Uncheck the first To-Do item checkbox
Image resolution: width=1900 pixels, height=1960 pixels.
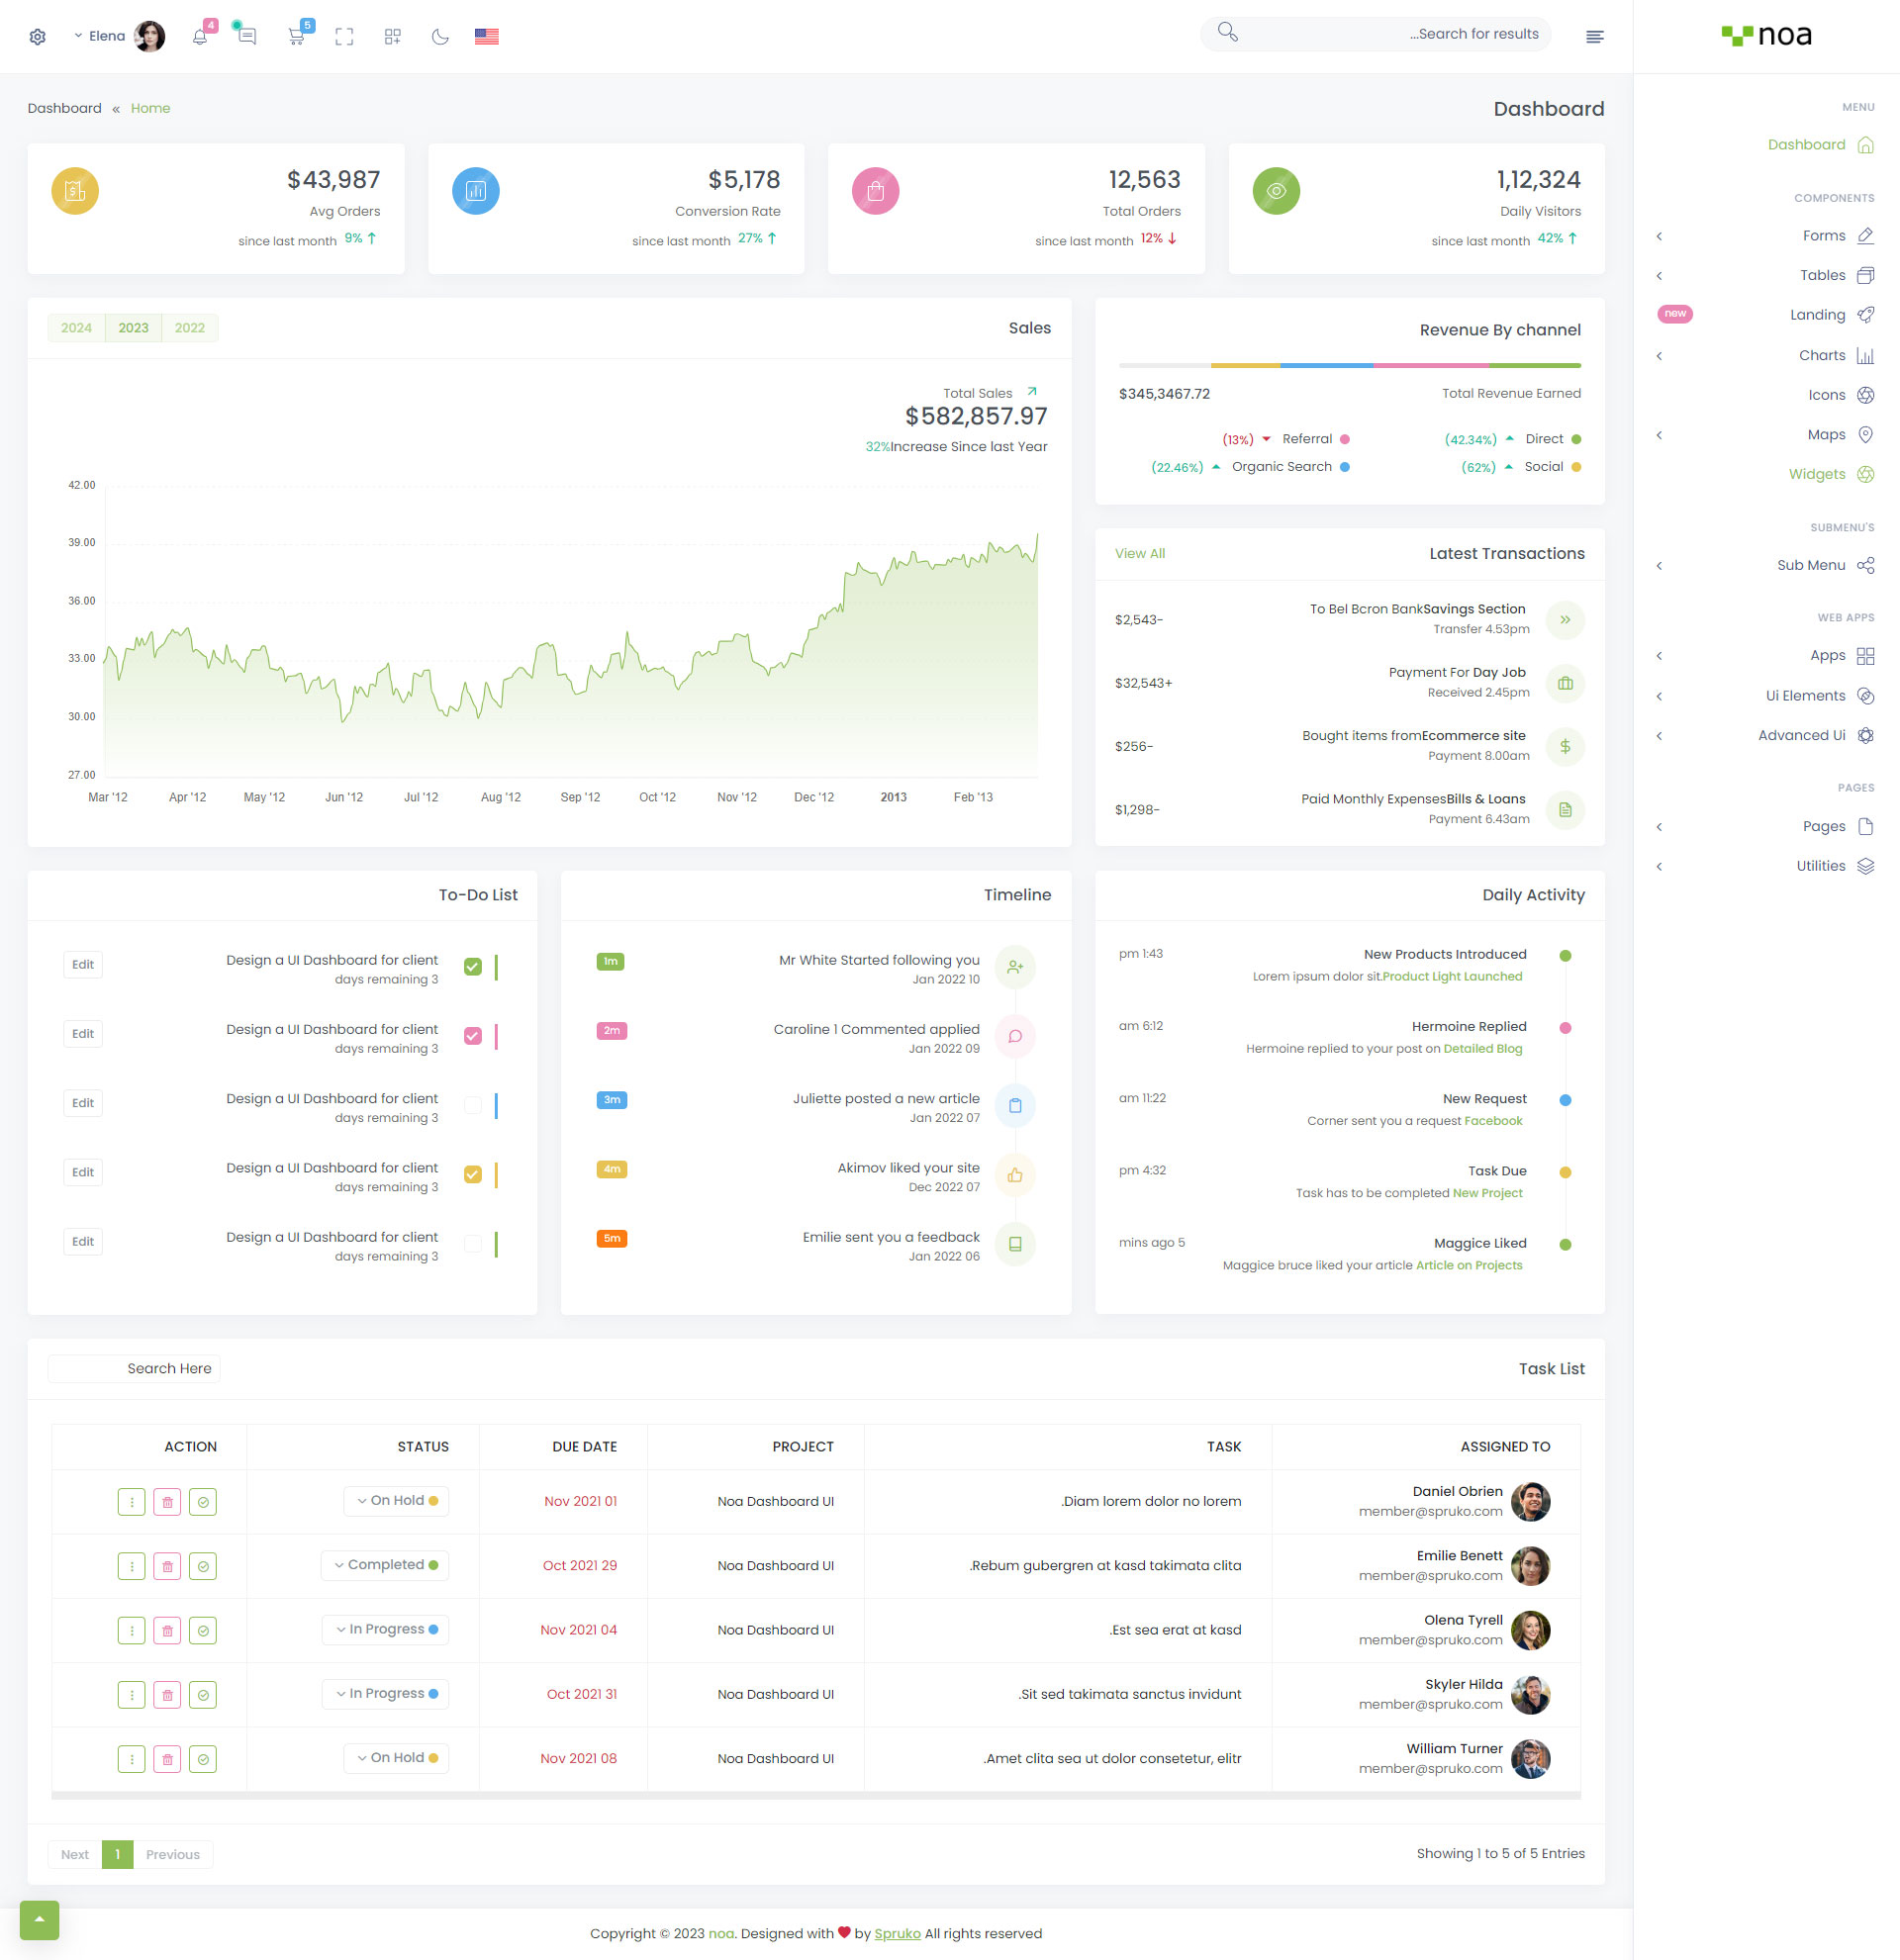[473, 966]
